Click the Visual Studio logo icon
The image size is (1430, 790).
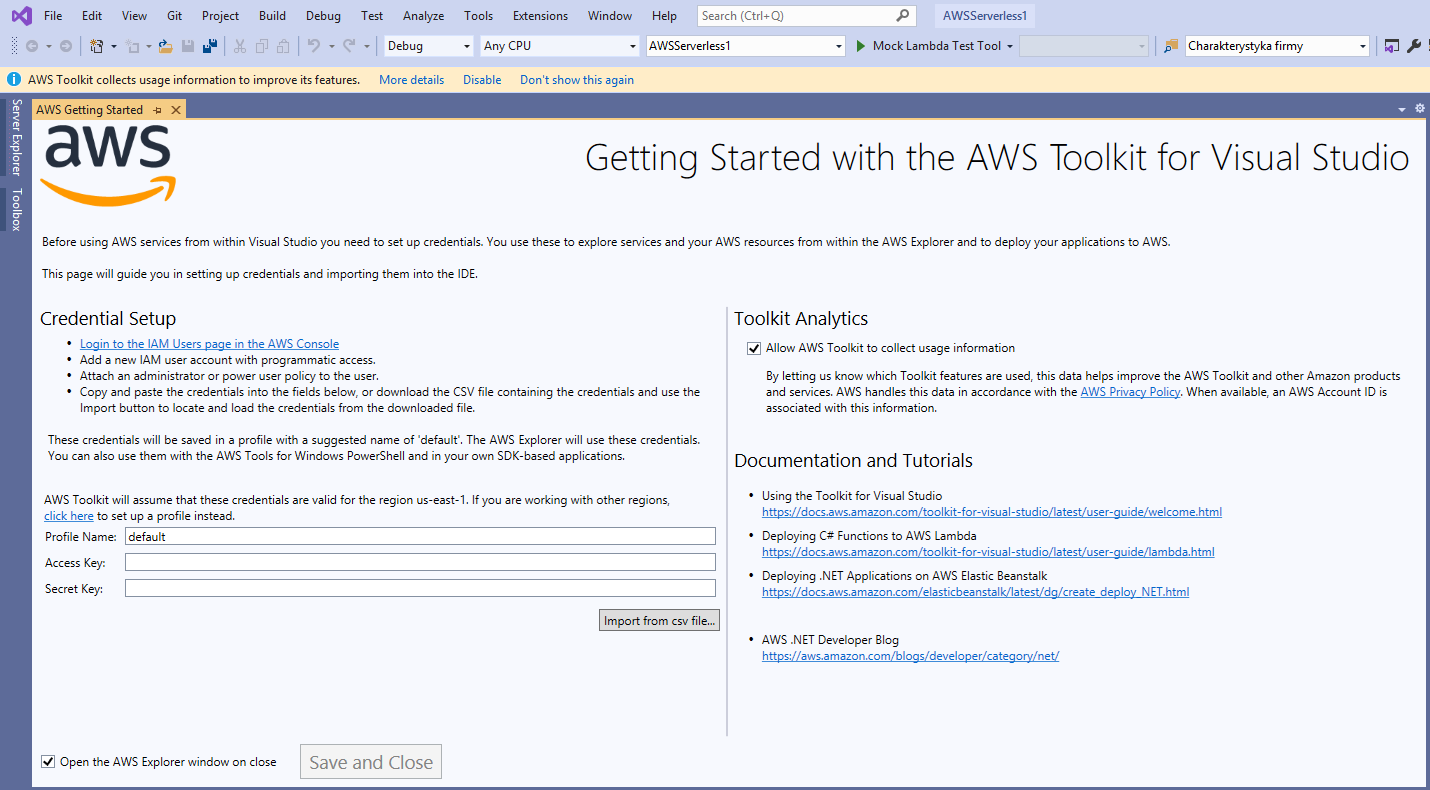pyautogui.click(x=21, y=16)
